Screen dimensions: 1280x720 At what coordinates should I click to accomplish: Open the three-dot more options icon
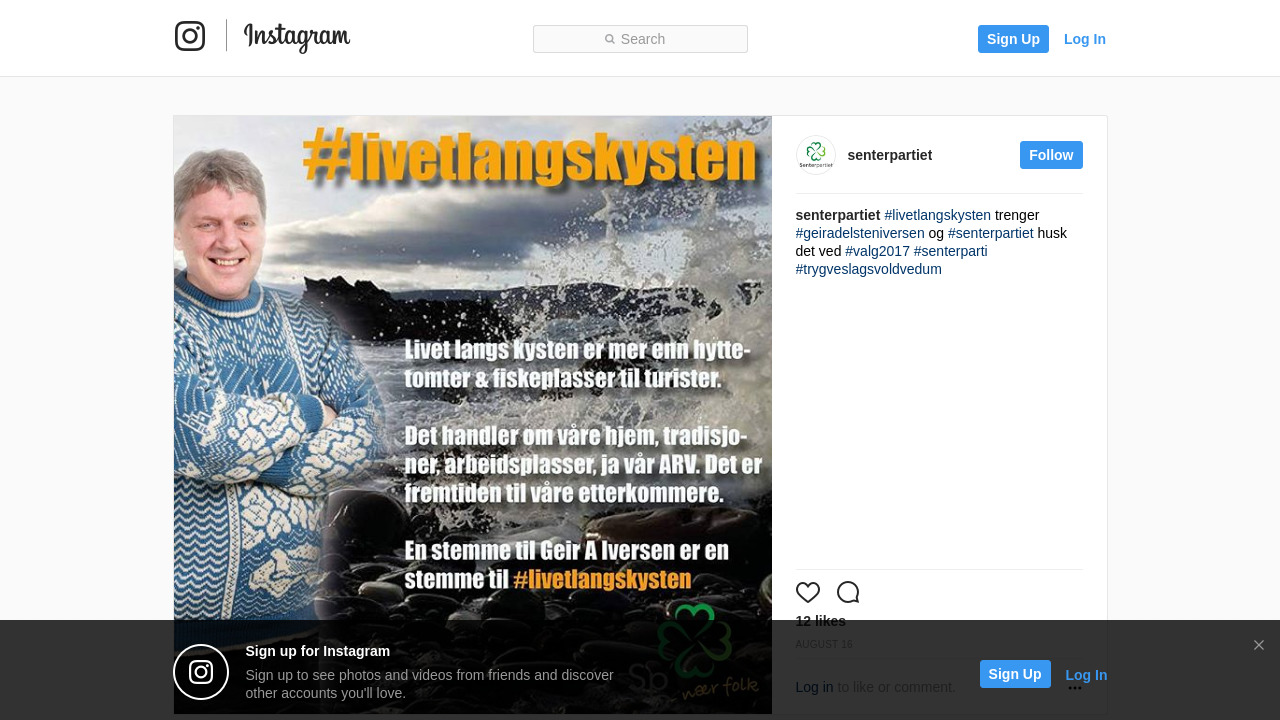coord(1075,688)
